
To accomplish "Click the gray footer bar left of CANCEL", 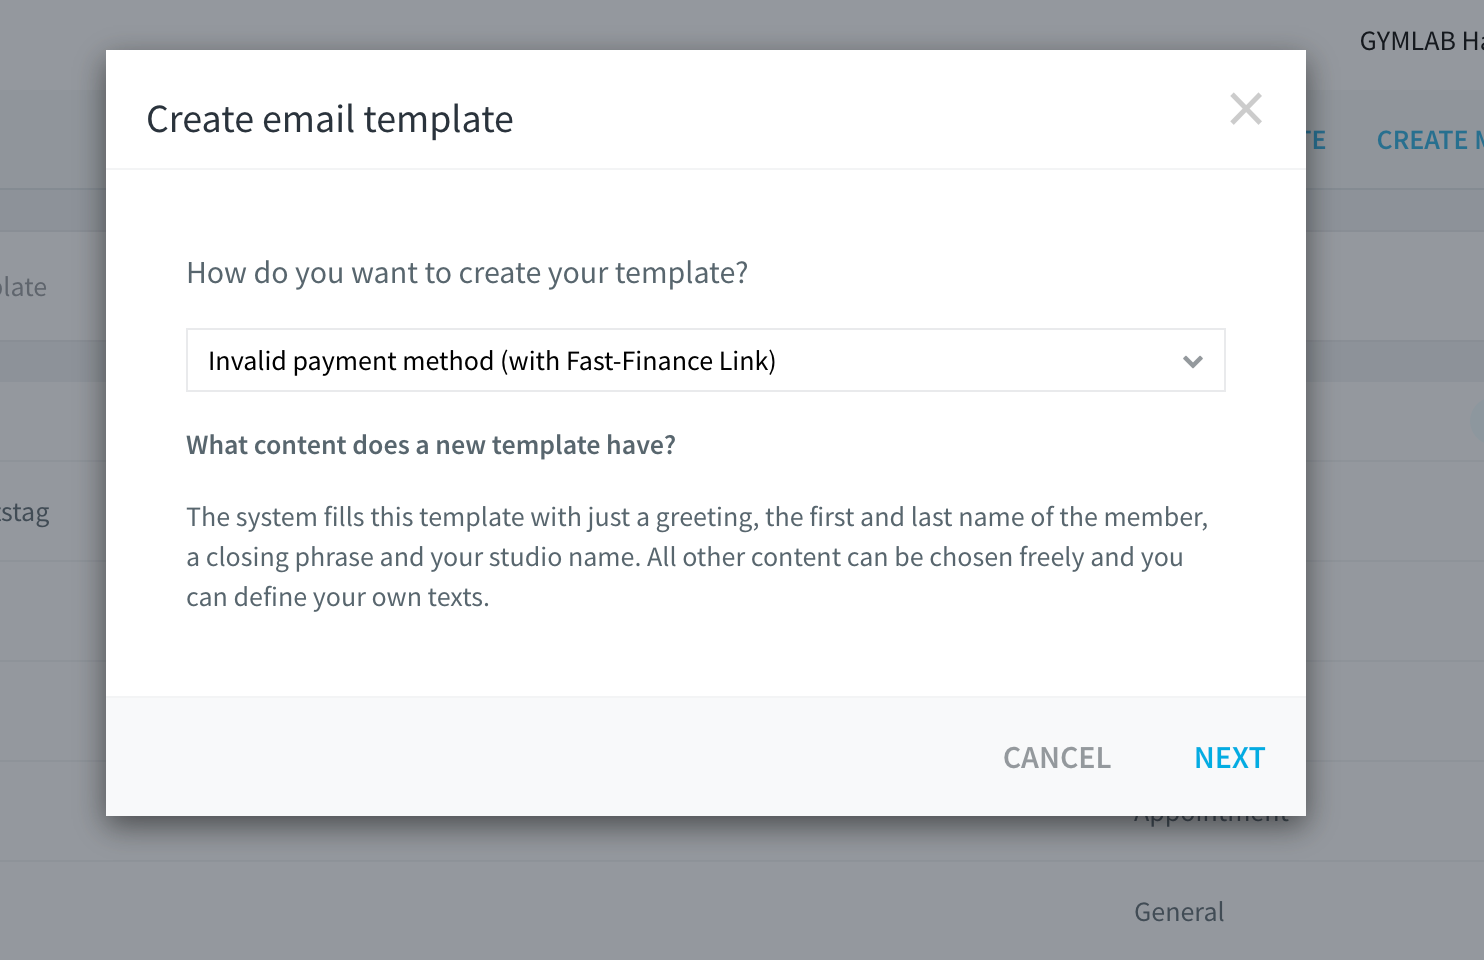I will 550,757.
